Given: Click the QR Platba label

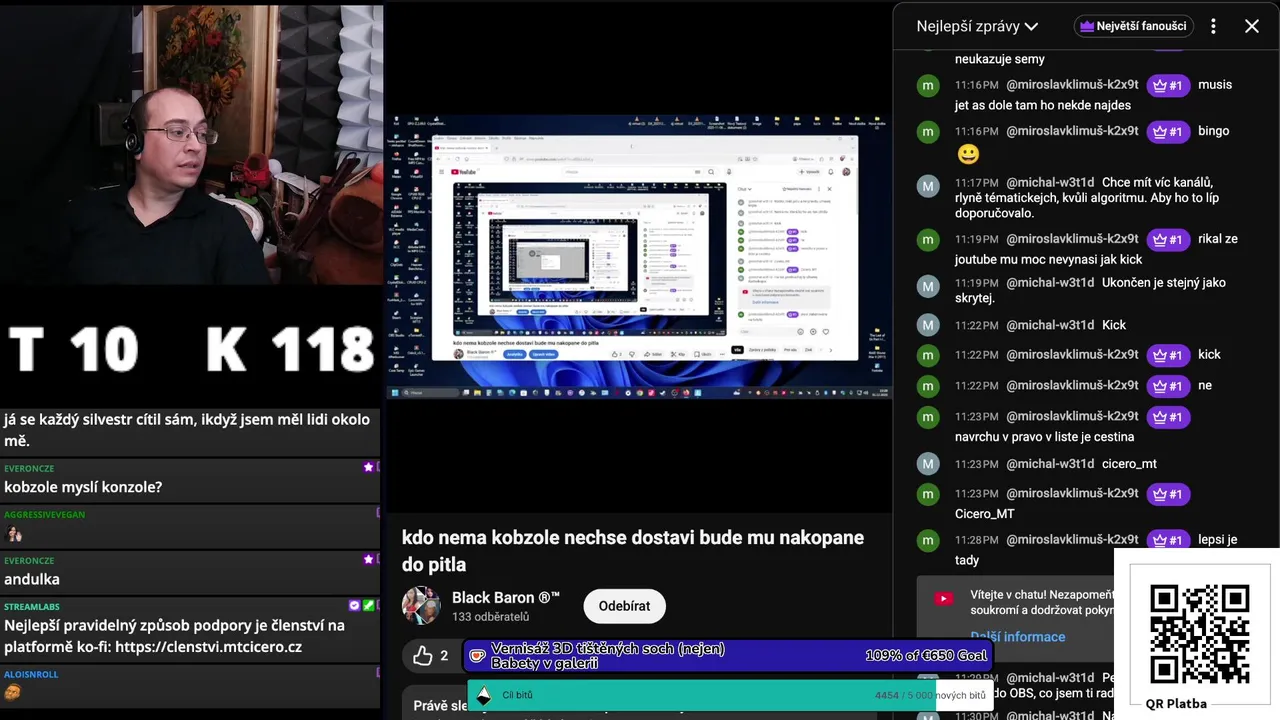Looking at the screenshot, I should pyautogui.click(x=1176, y=704).
